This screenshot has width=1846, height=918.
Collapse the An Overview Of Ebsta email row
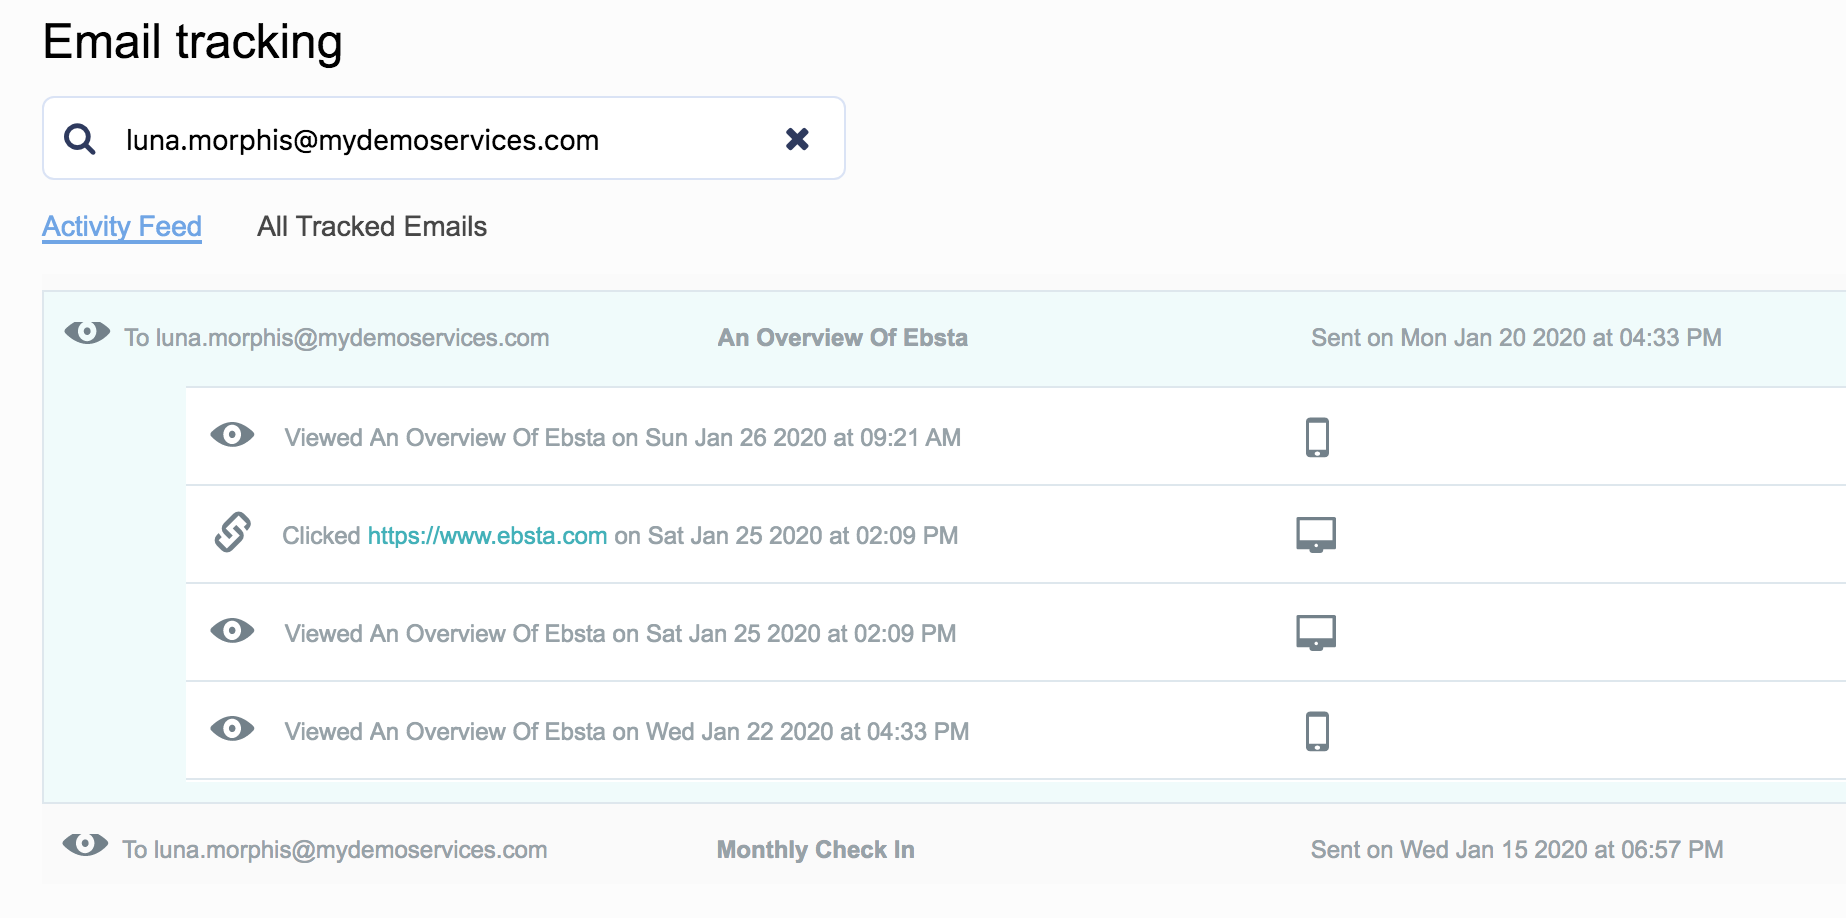(842, 338)
